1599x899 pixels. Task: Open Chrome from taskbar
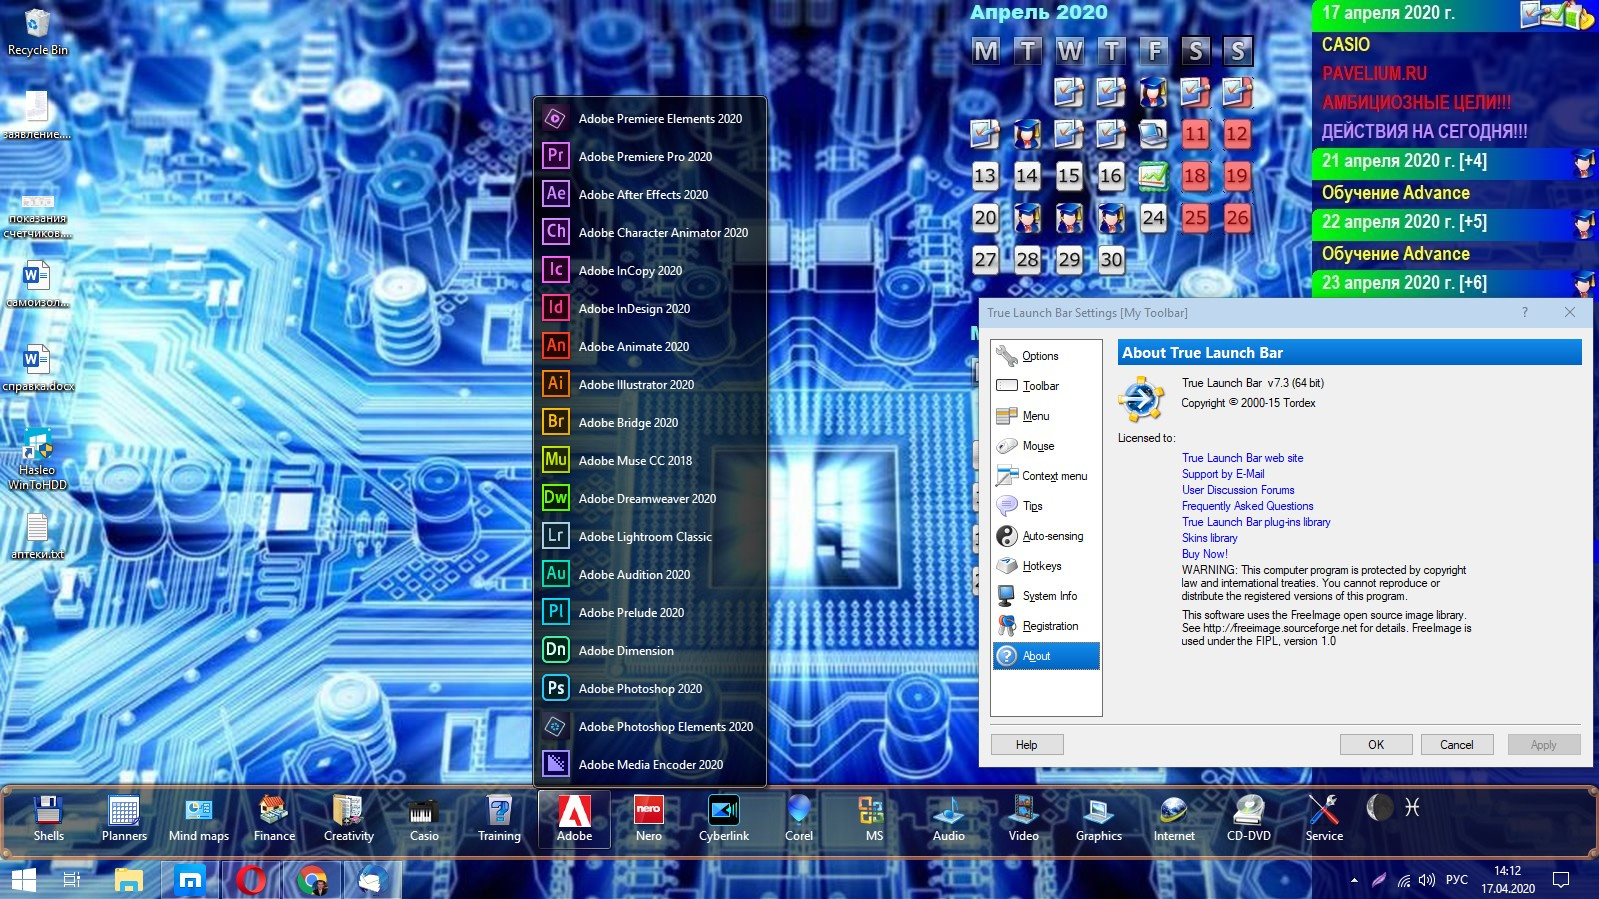312,880
